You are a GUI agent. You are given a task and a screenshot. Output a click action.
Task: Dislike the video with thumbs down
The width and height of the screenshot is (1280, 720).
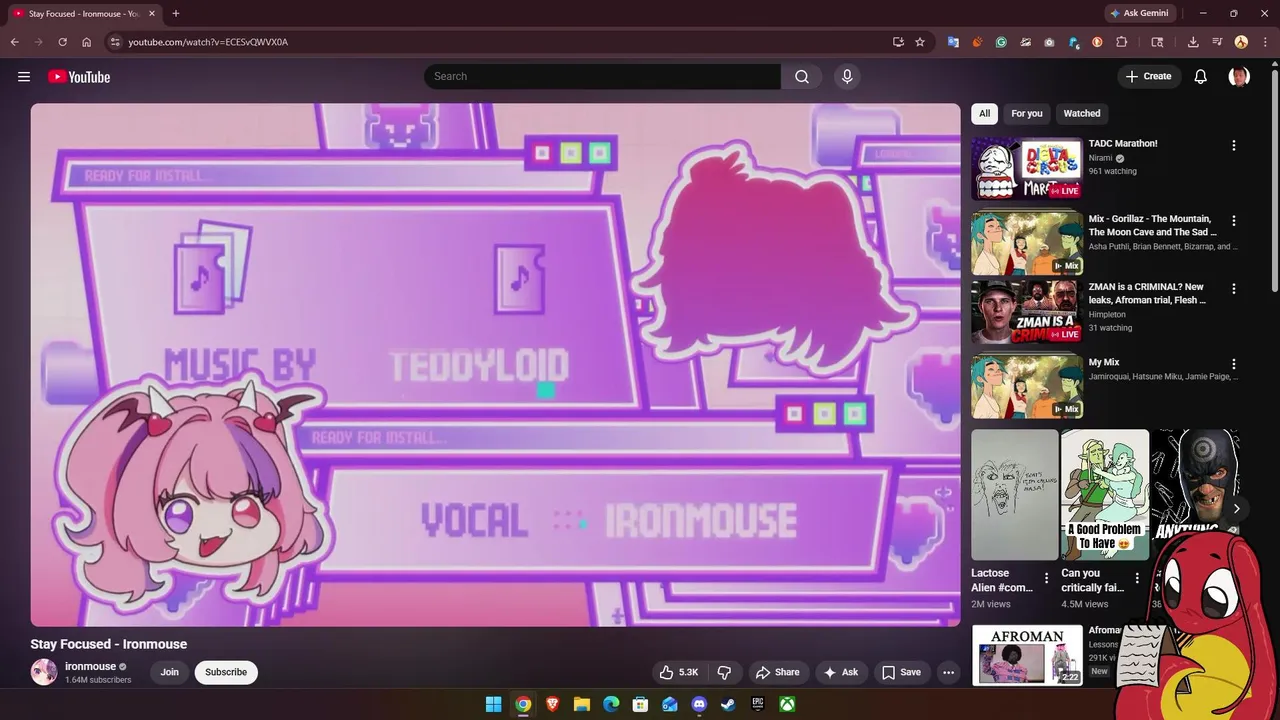coord(725,672)
